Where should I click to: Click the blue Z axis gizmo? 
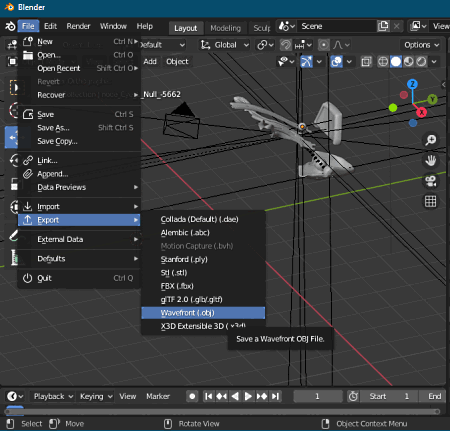[412, 84]
